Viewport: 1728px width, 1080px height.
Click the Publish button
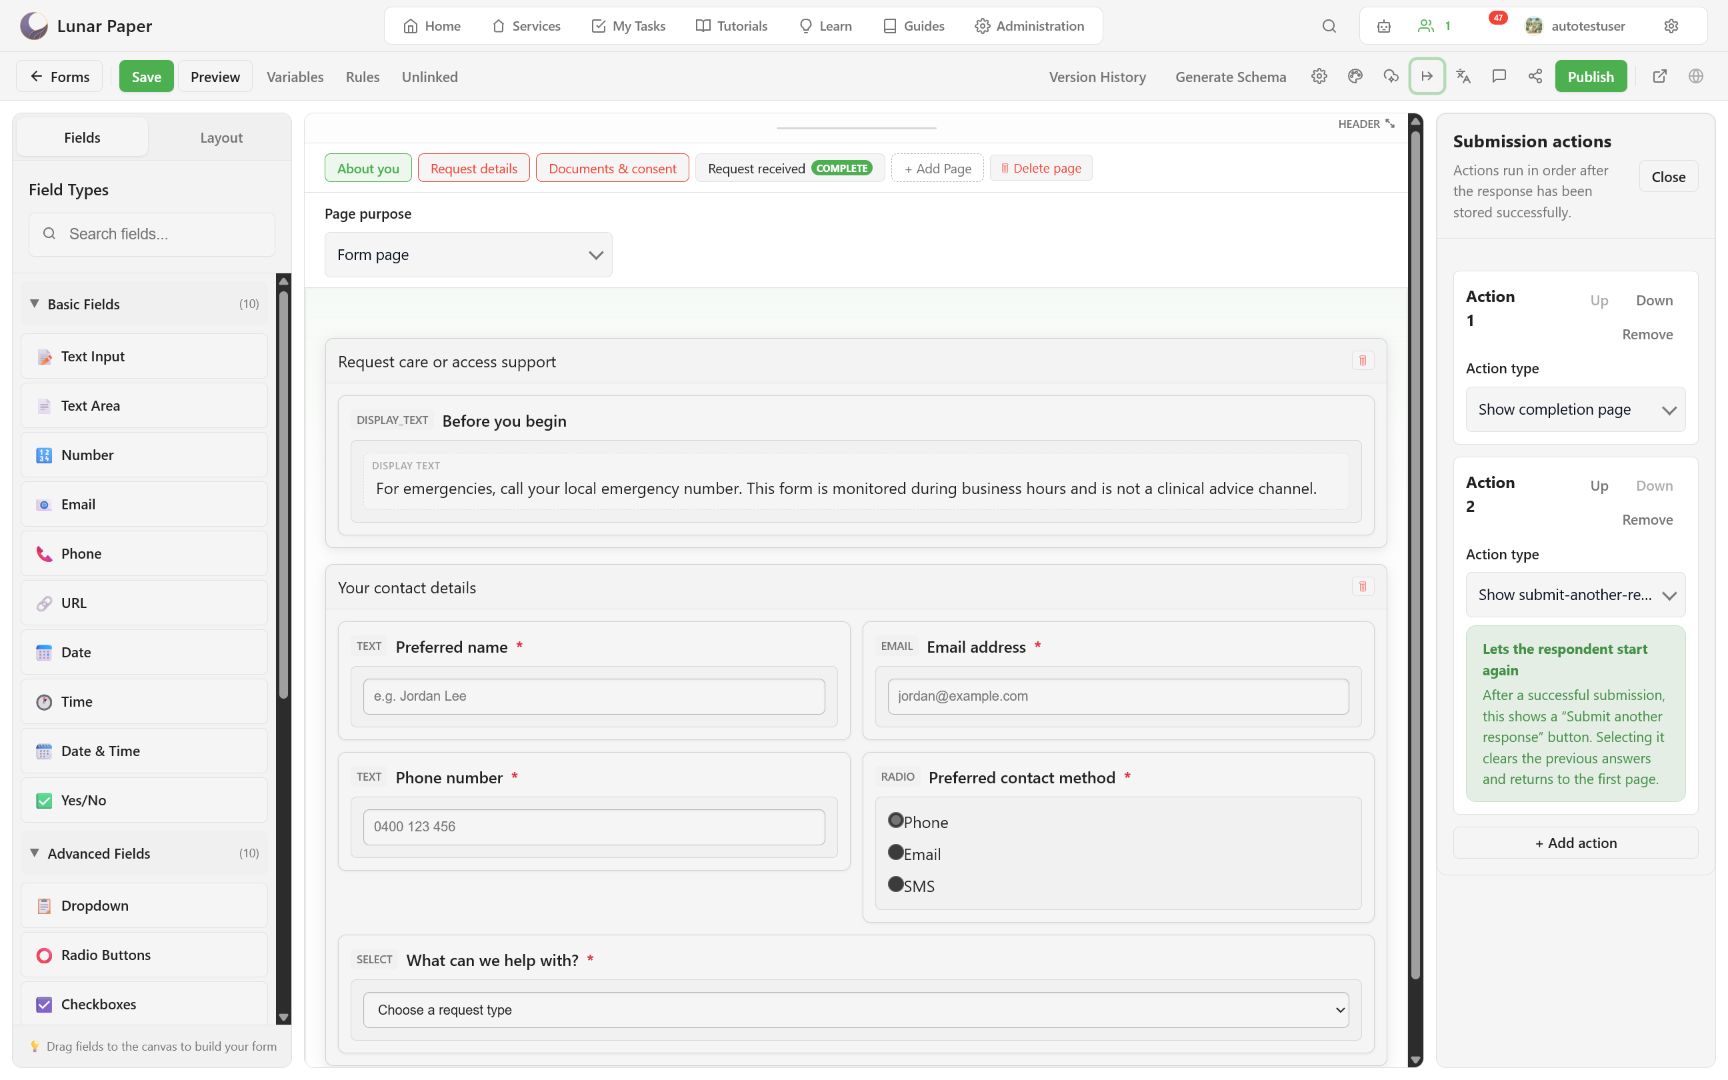click(x=1590, y=76)
